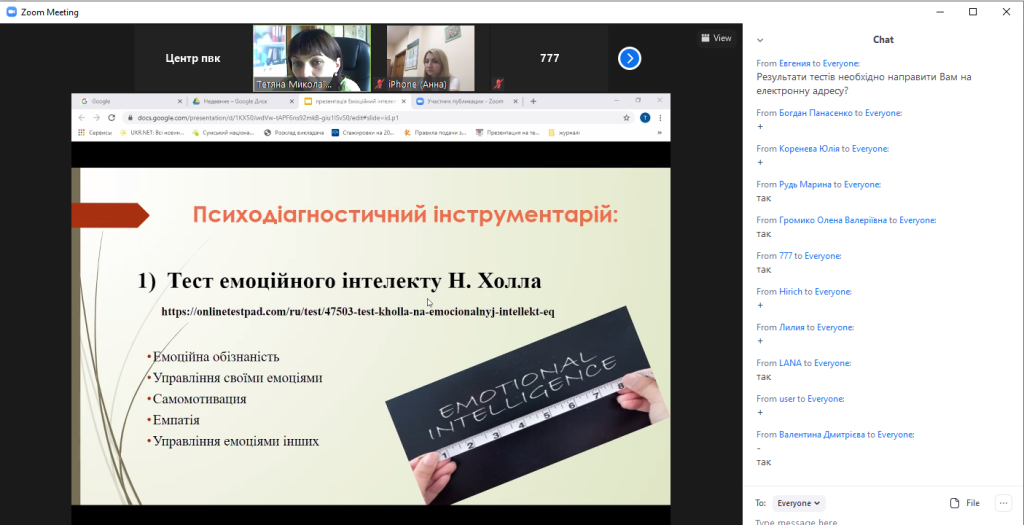Select the Центр пвк participant tile
The image size is (1024, 525).
[x=193, y=58]
